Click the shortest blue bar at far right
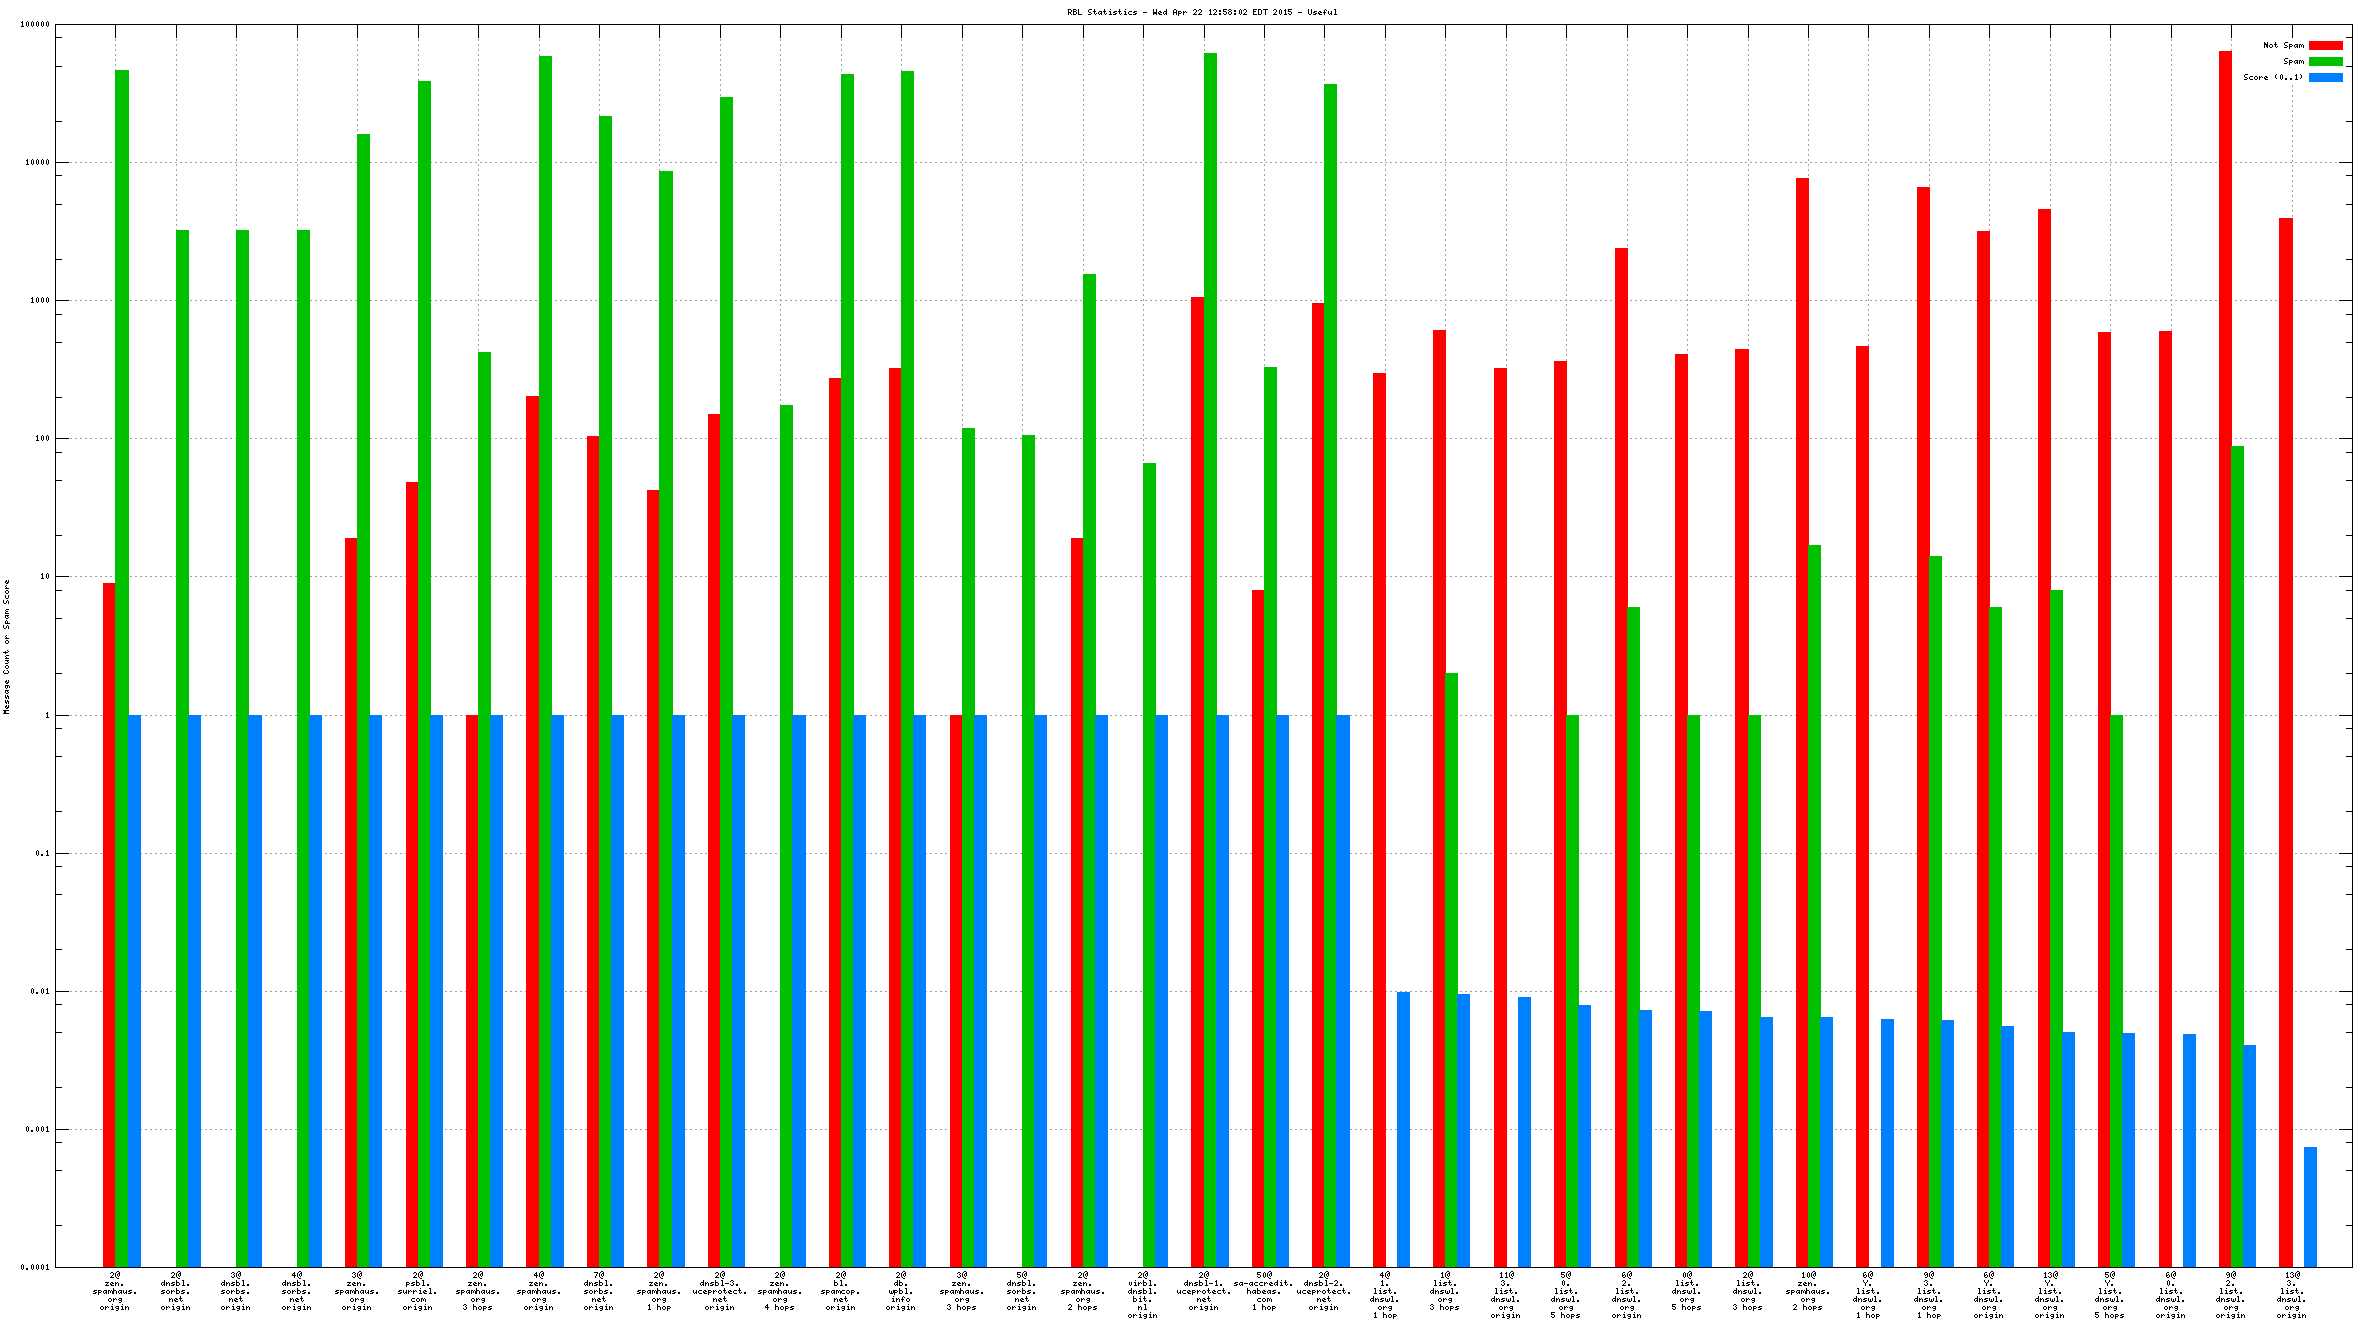The height and width of the screenshot is (1332, 2368). [x=2310, y=1206]
